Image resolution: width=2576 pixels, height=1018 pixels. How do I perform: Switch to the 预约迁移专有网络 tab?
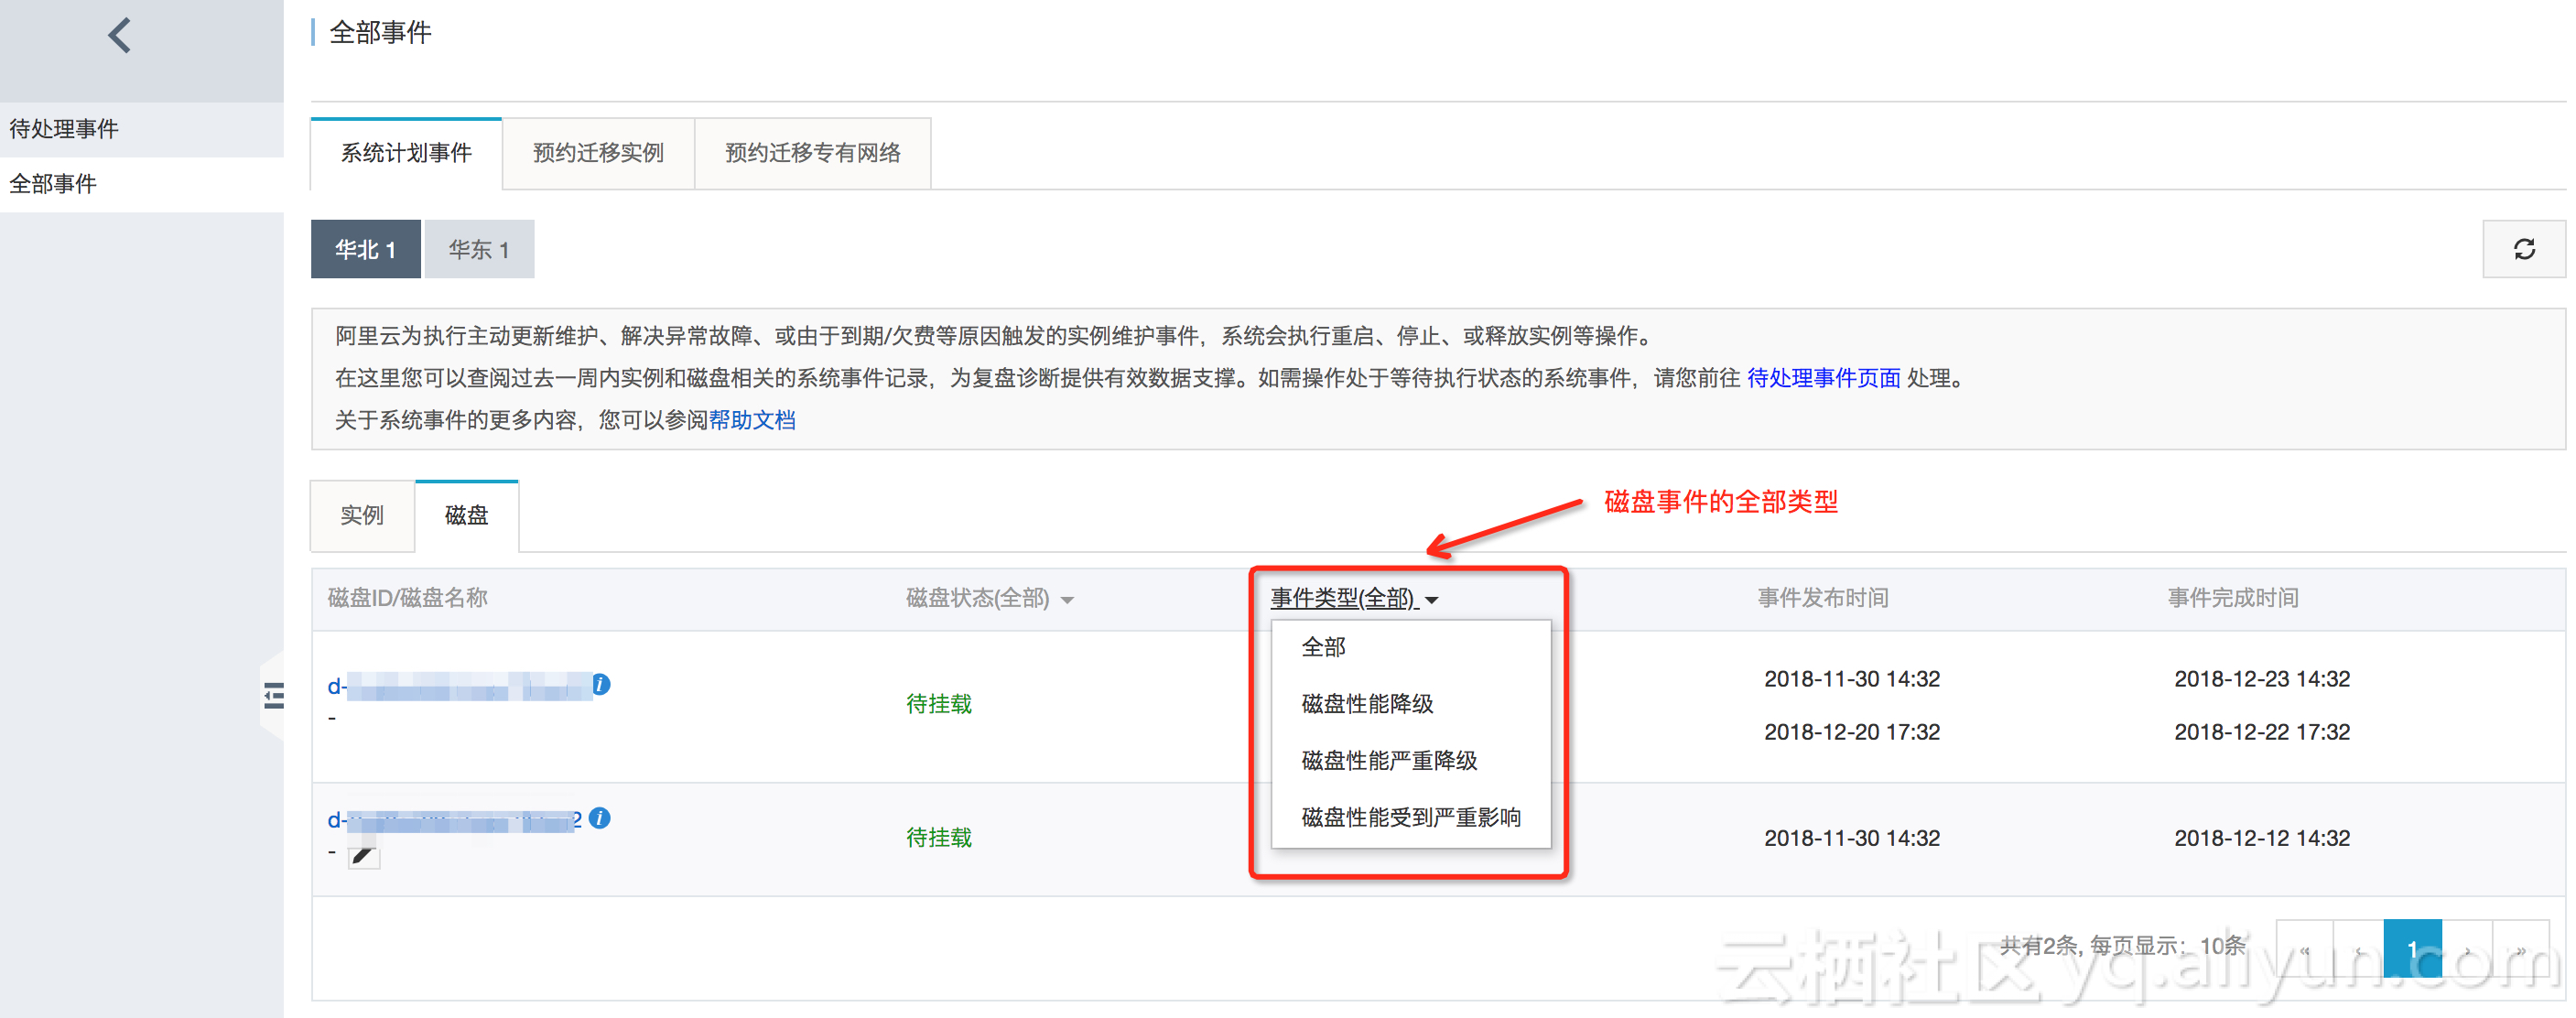[812, 153]
